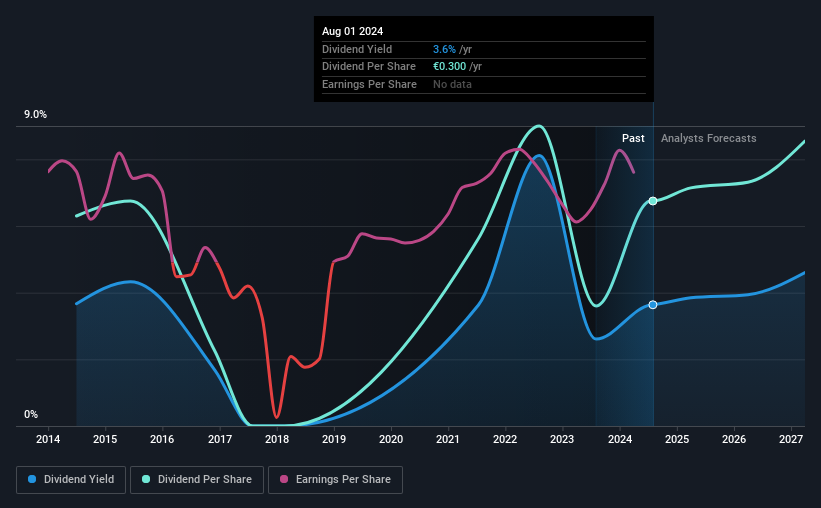
Task: Click the 2022 x-axis label
Action: coord(505,439)
